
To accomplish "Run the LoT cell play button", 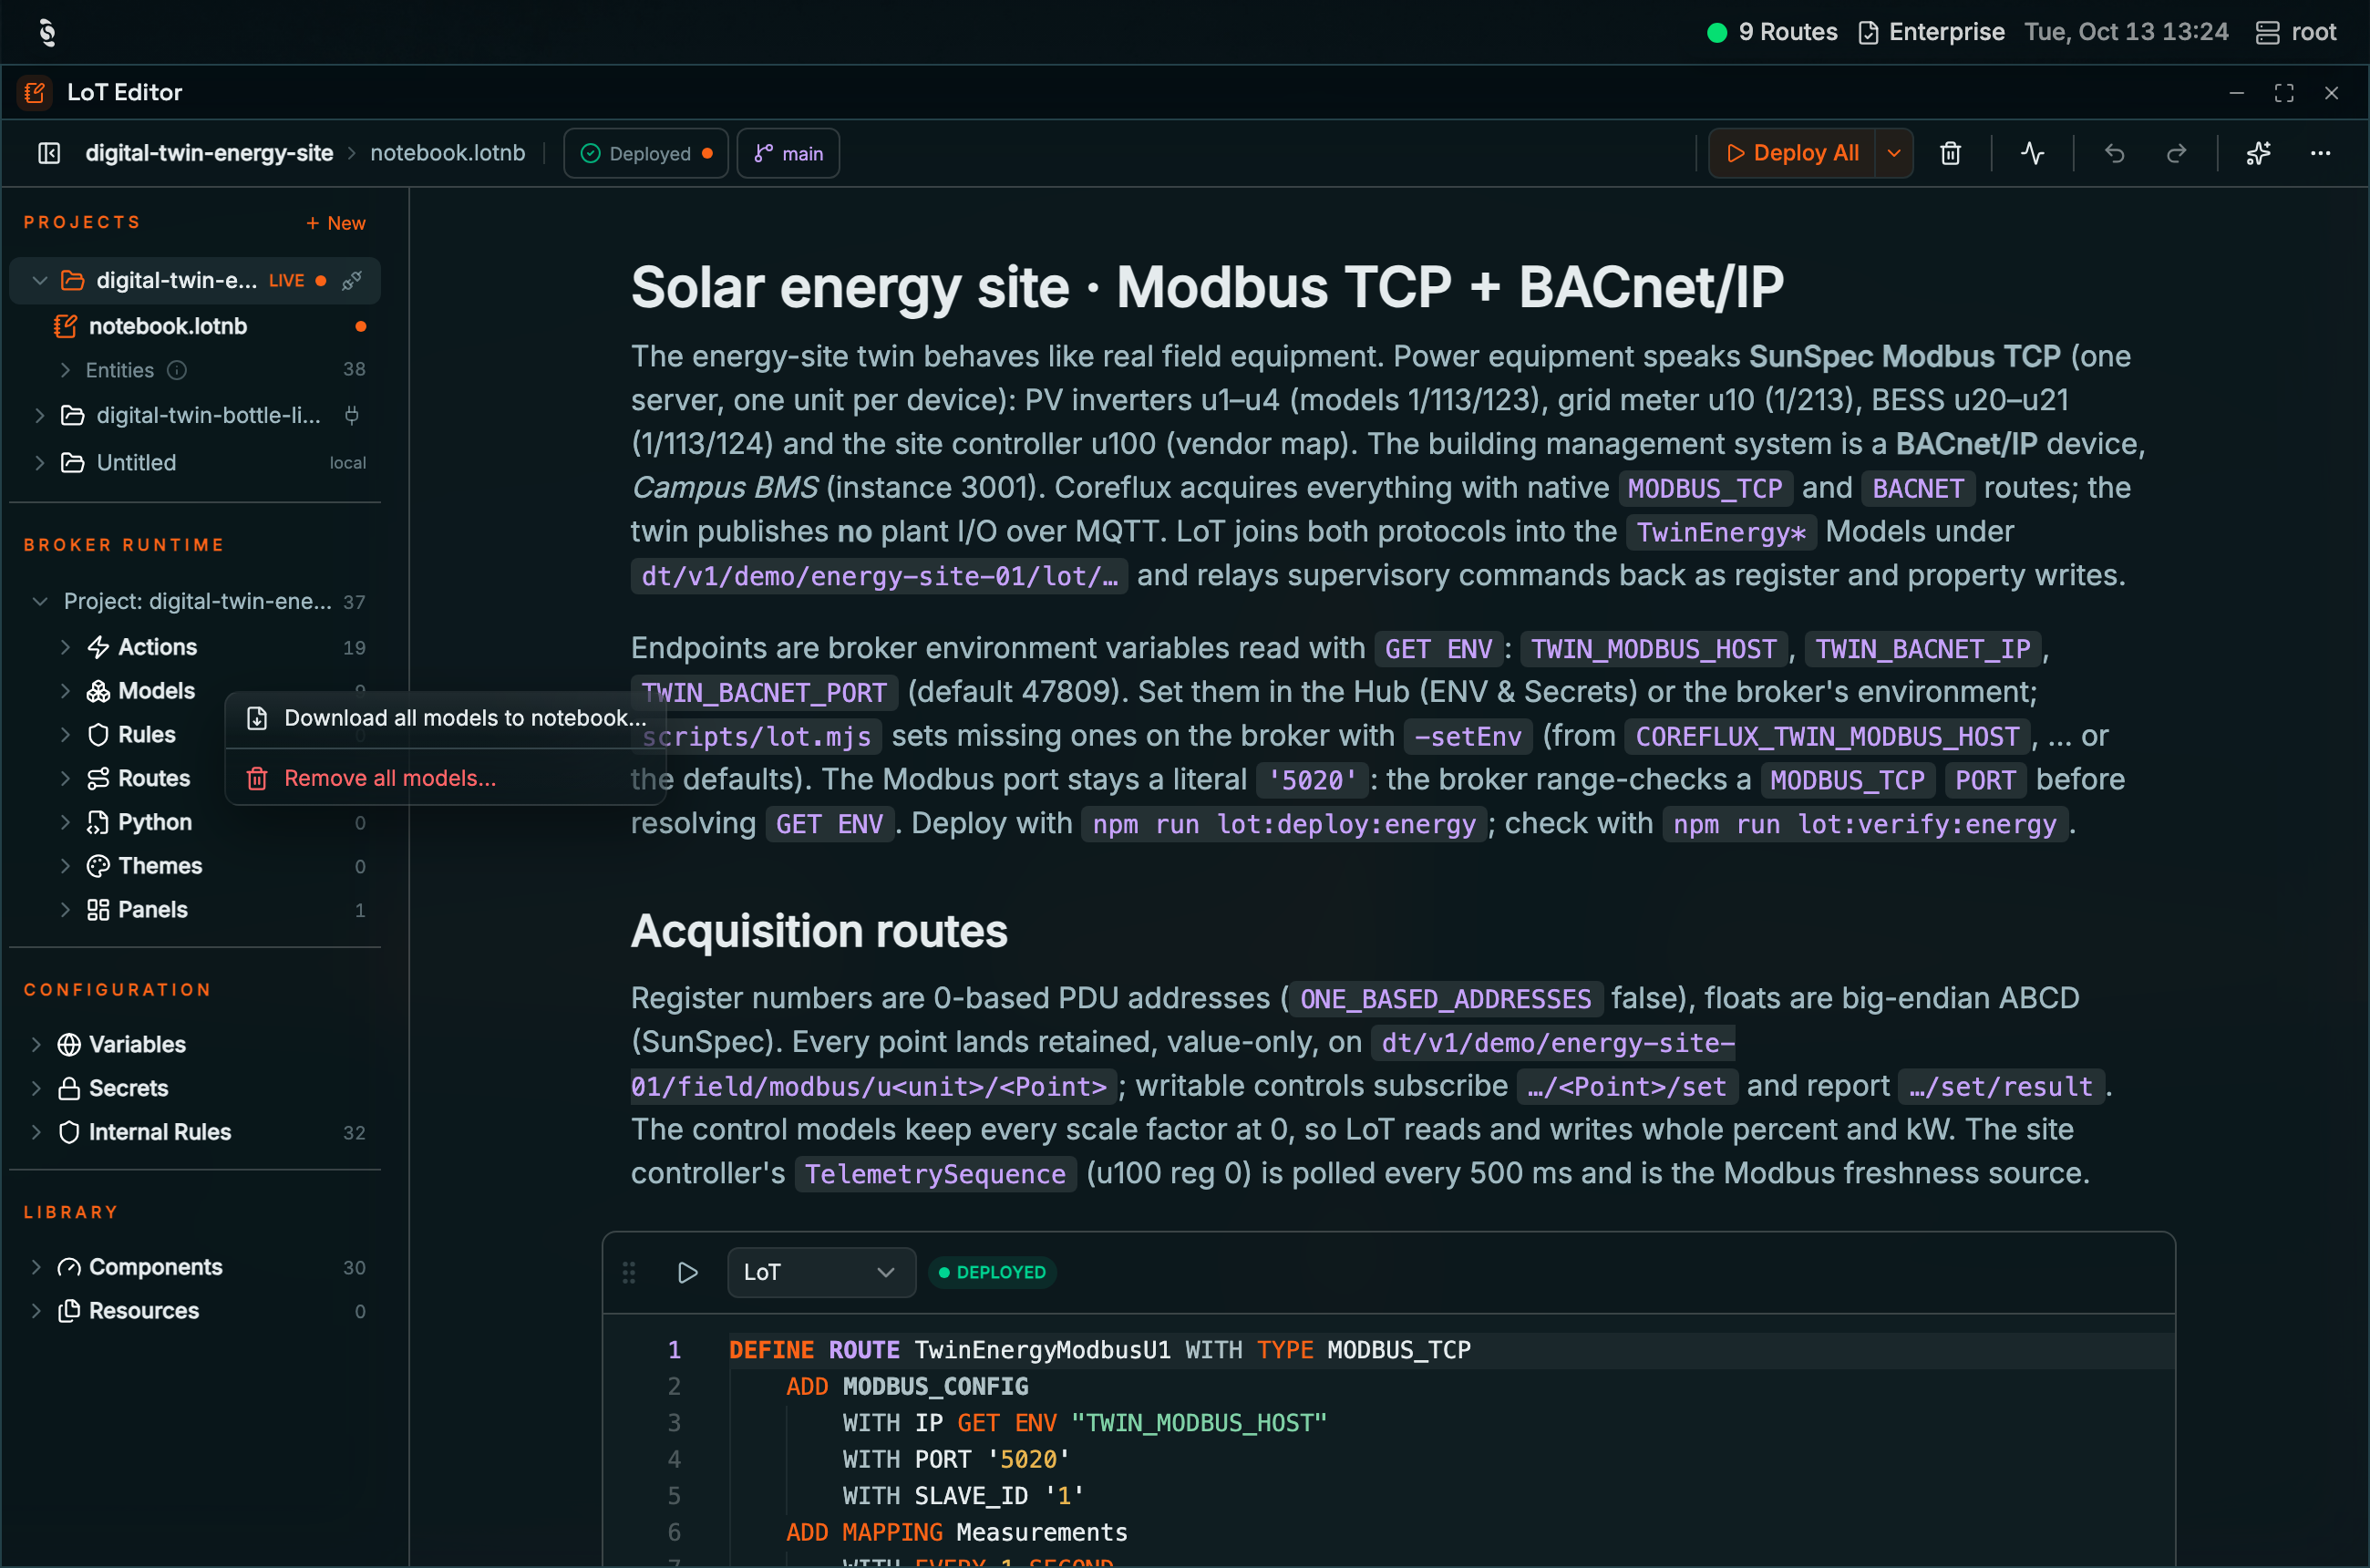I will (x=687, y=1272).
